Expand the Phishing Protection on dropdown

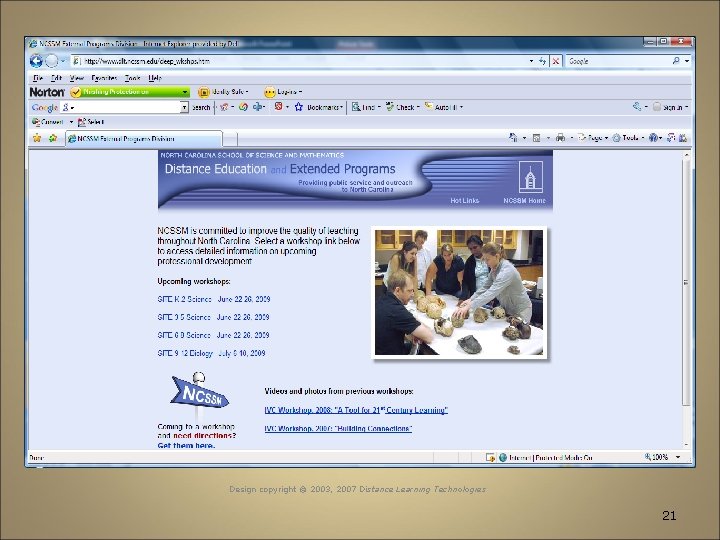(185, 92)
